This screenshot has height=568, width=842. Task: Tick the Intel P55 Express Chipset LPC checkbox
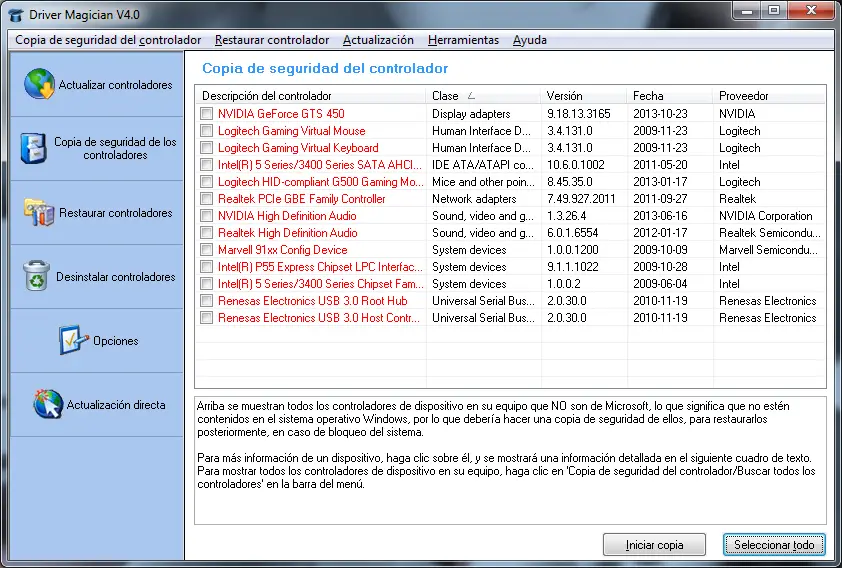coord(206,267)
